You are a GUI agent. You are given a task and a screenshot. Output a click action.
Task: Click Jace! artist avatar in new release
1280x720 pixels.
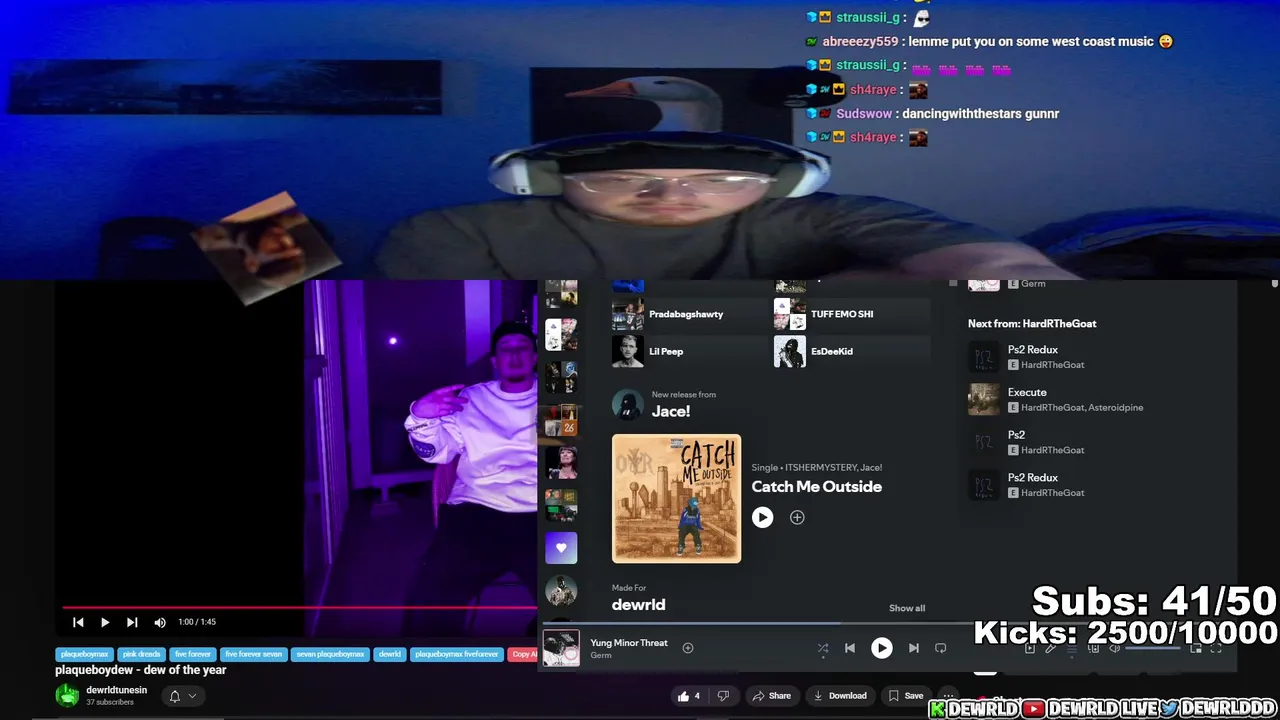[627, 404]
